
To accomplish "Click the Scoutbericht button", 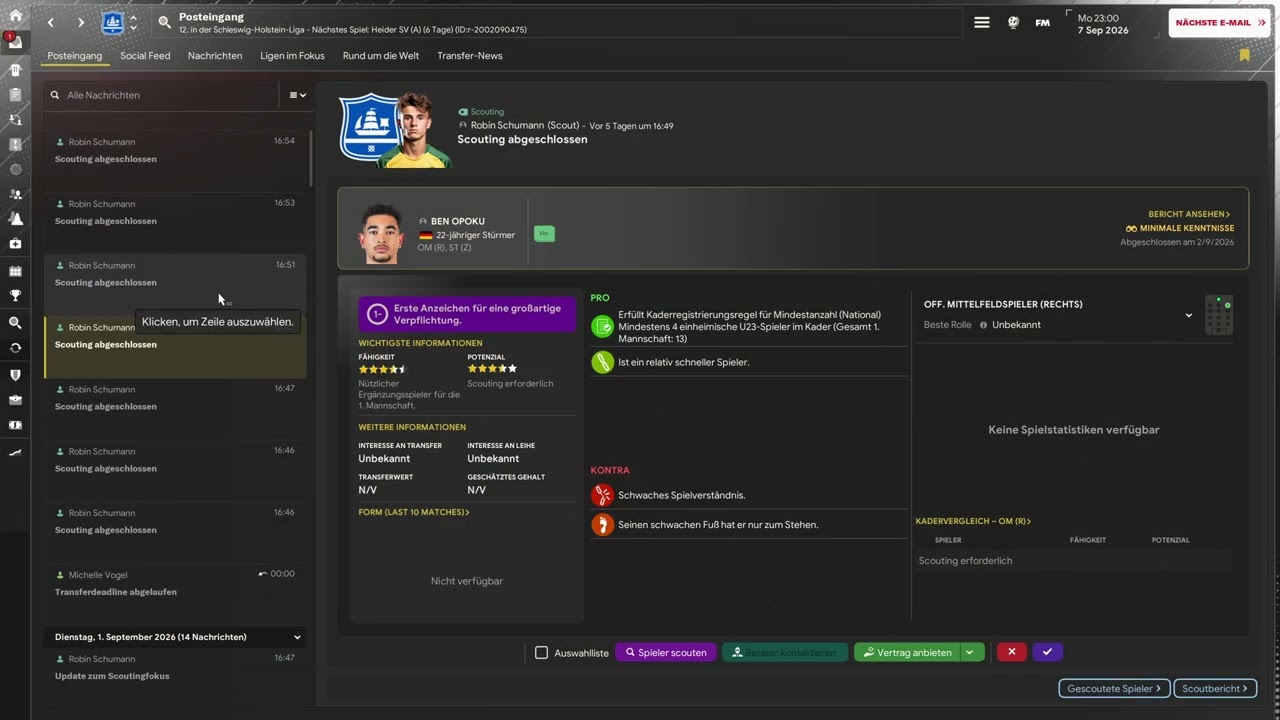I will pyautogui.click(x=1215, y=688).
